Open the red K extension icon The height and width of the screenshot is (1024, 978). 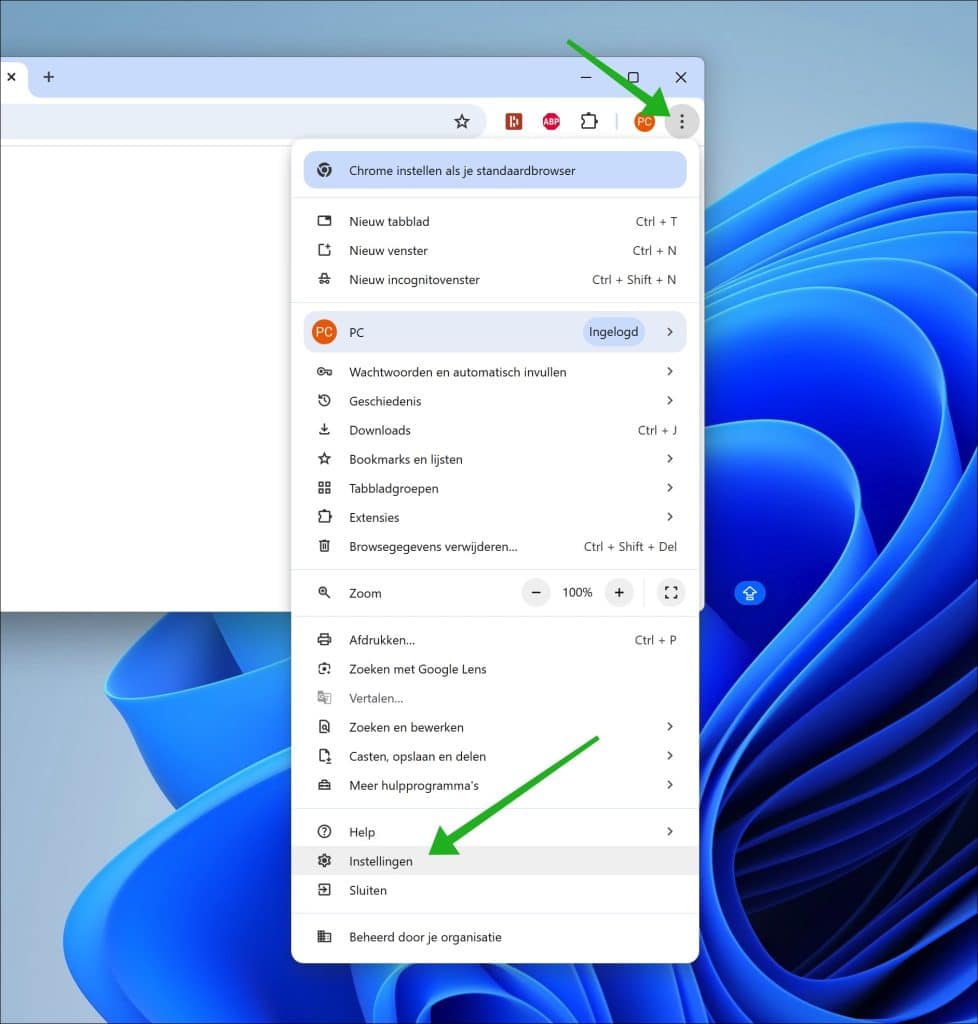[x=514, y=121]
